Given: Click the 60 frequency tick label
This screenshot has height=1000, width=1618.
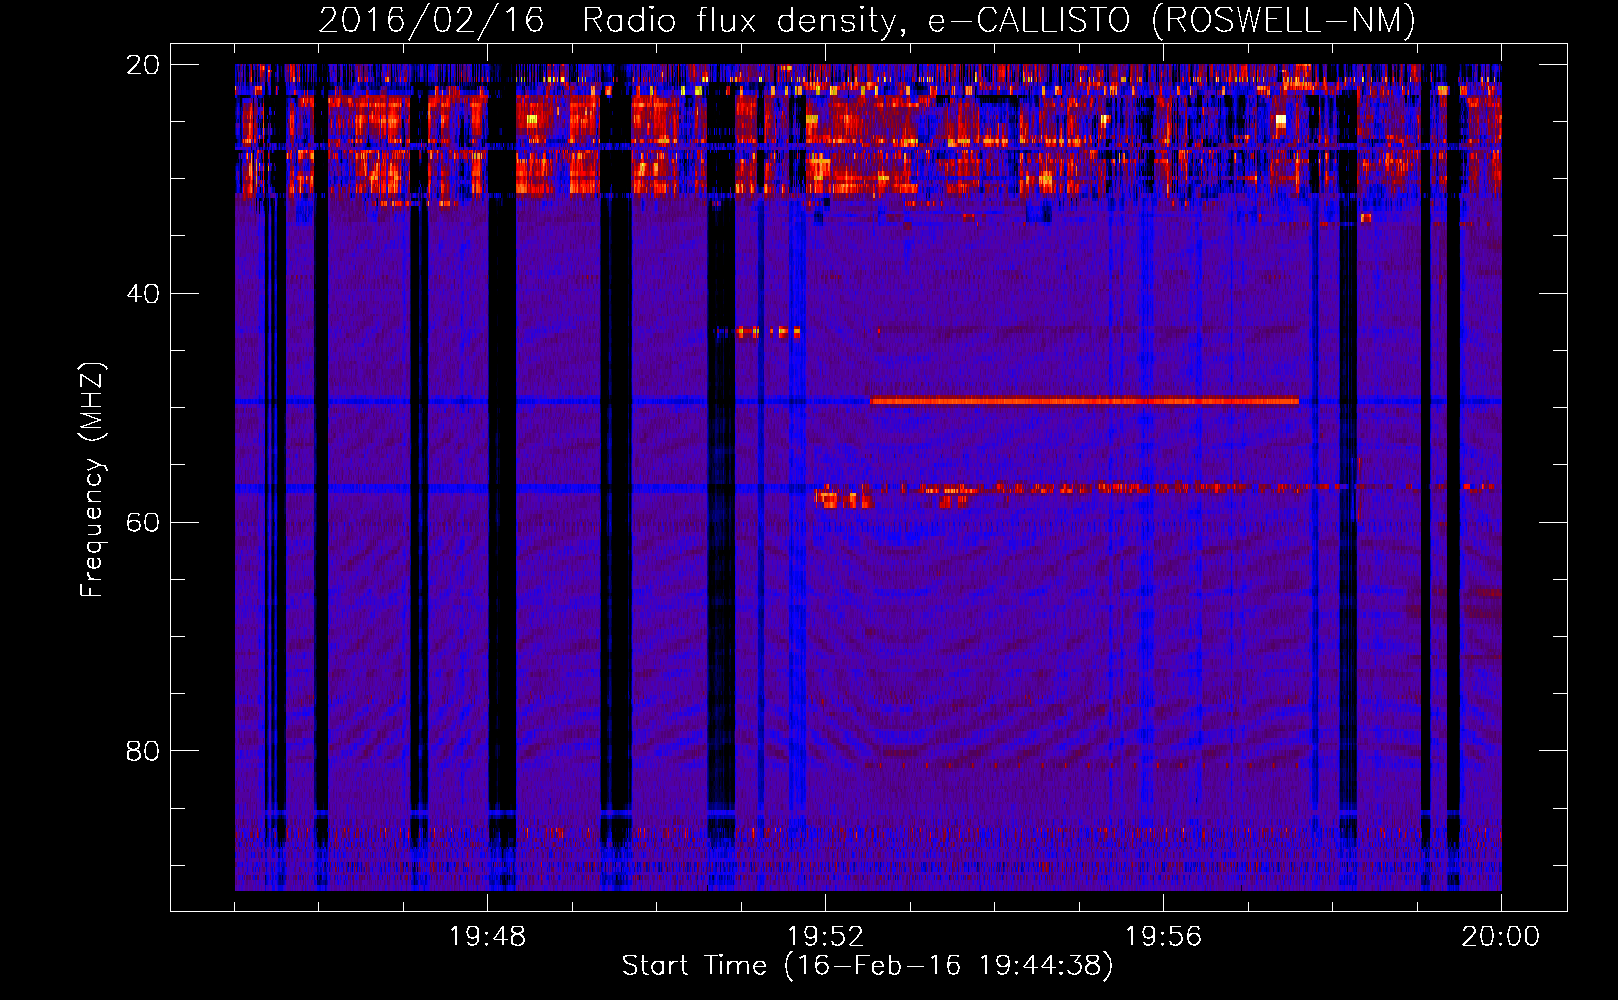Looking at the screenshot, I should (143, 523).
